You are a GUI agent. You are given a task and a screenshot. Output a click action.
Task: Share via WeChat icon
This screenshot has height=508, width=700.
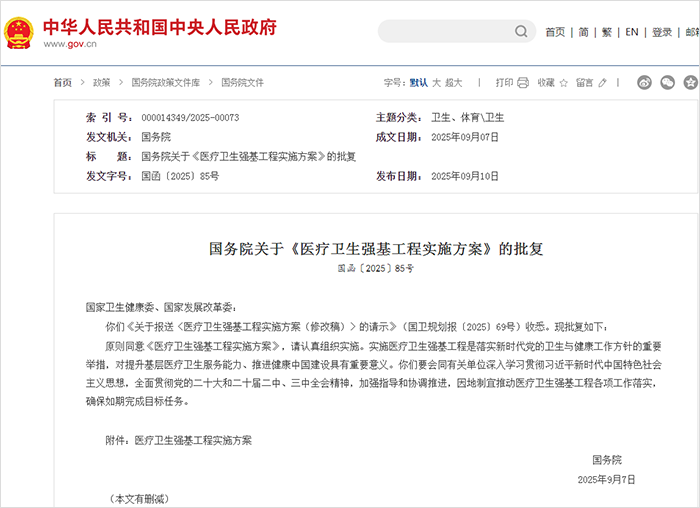(x=667, y=83)
